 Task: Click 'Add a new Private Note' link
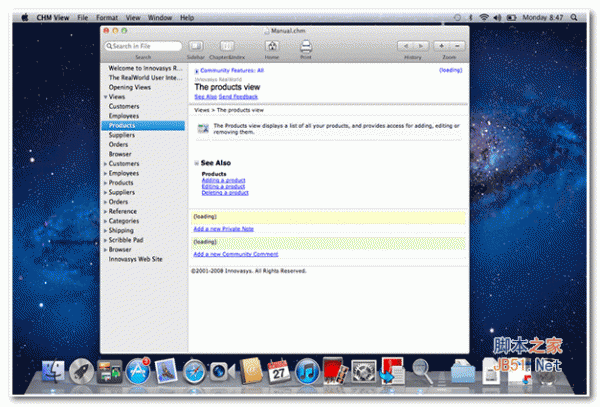click(x=223, y=229)
